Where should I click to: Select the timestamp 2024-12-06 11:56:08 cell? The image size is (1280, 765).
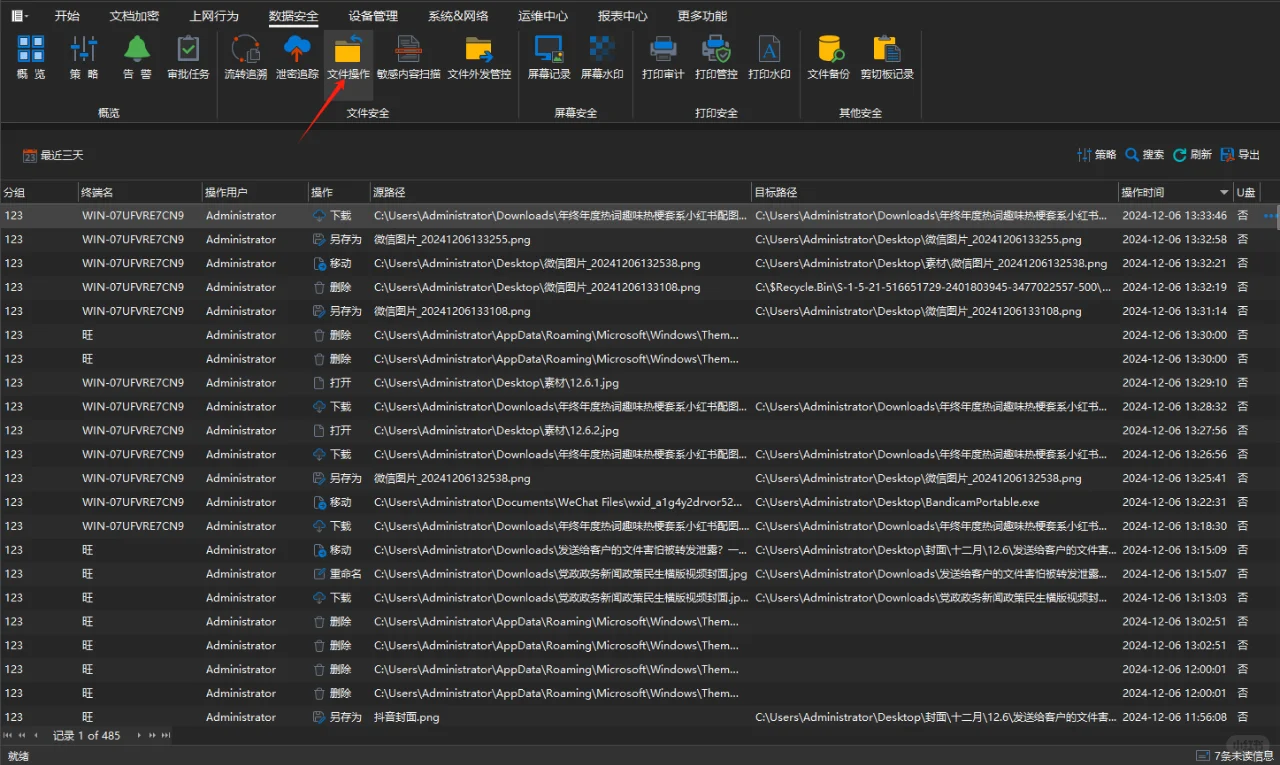point(1174,717)
